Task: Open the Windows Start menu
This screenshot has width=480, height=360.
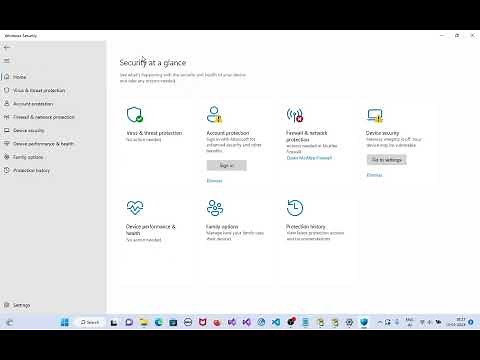Action: click(x=65, y=322)
